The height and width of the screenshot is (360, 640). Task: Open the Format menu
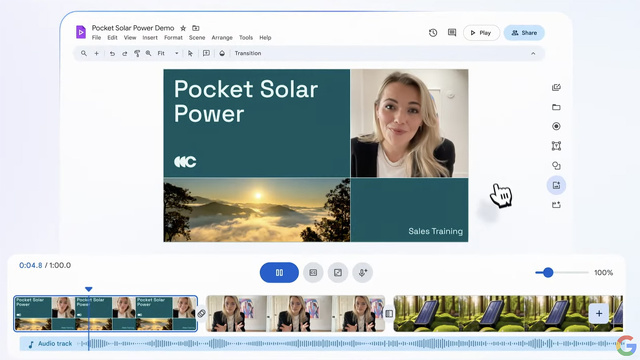point(173,38)
